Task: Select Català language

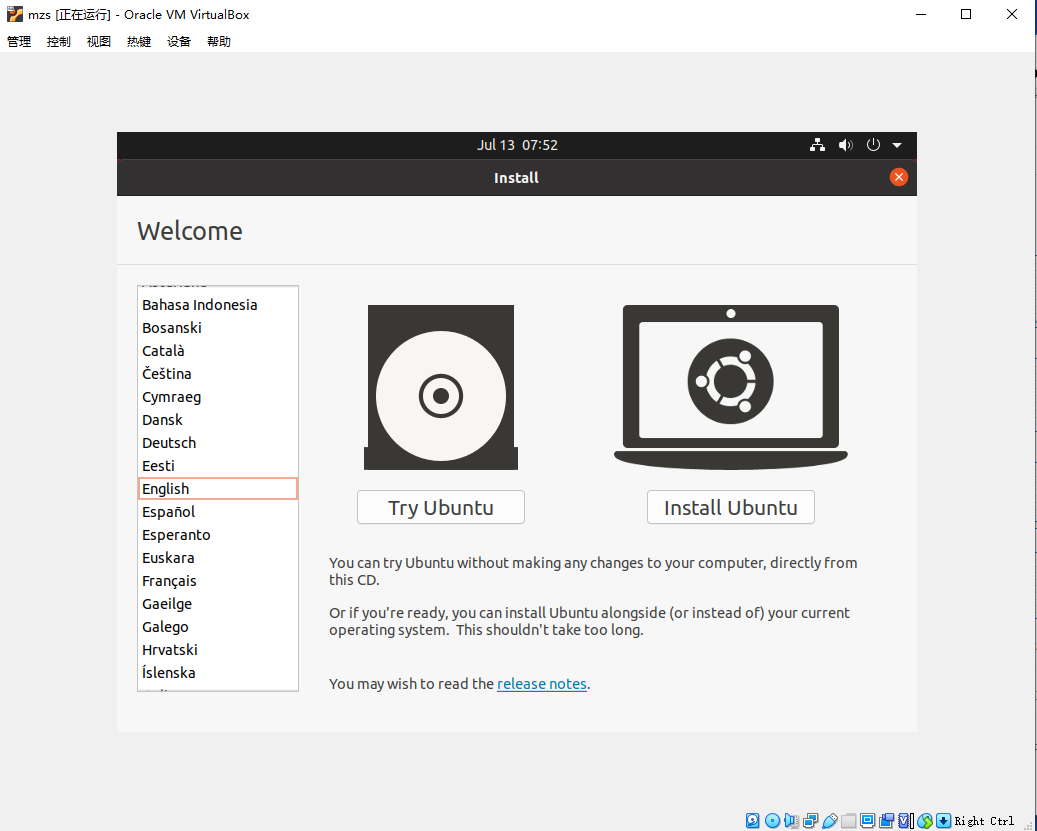Action: [218, 351]
